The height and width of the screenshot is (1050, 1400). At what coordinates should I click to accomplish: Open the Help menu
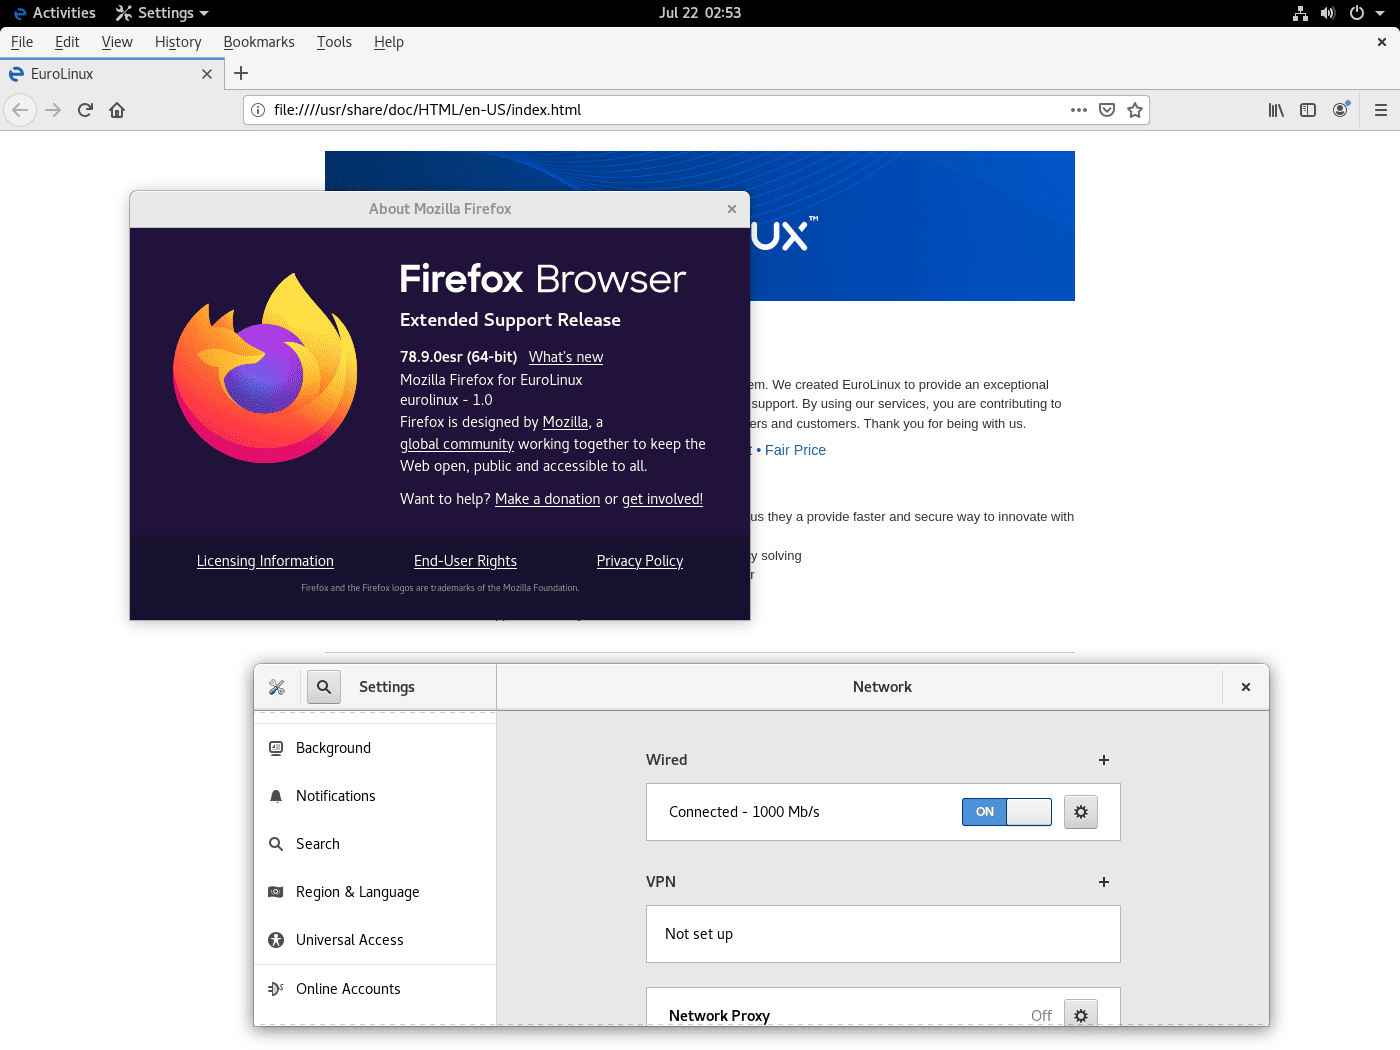click(x=389, y=42)
